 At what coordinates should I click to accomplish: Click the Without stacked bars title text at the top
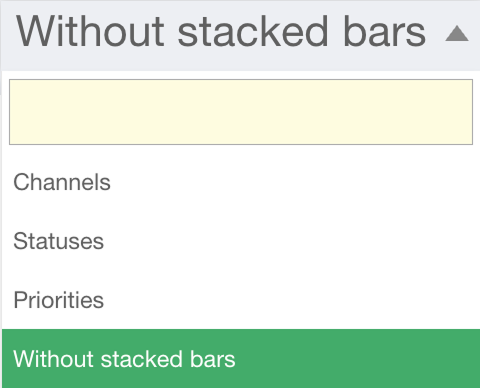(221, 32)
